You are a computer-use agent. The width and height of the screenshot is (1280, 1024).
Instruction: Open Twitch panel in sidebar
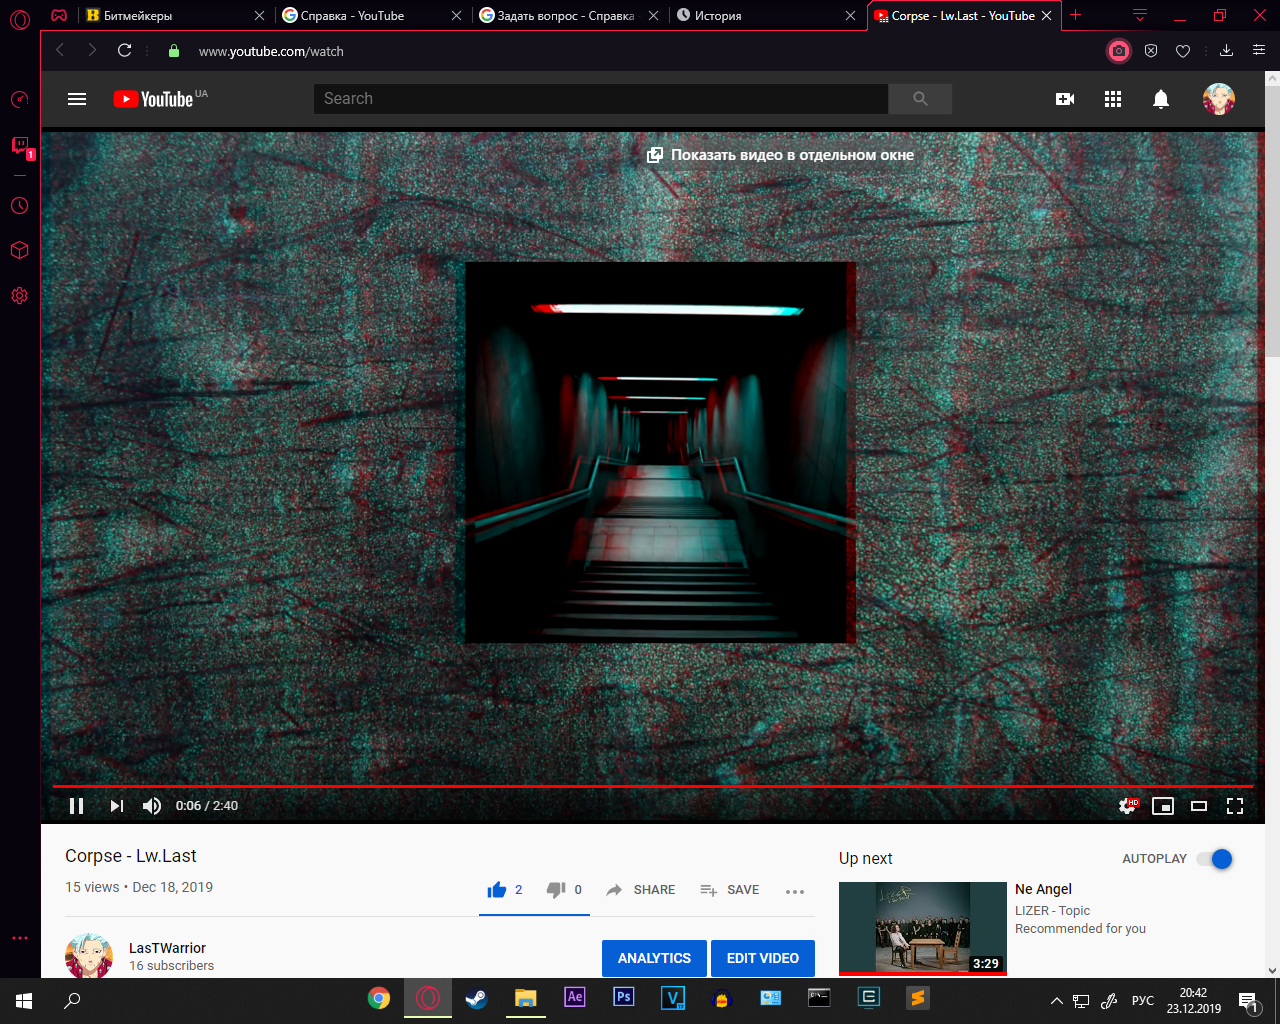click(x=20, y=147)
